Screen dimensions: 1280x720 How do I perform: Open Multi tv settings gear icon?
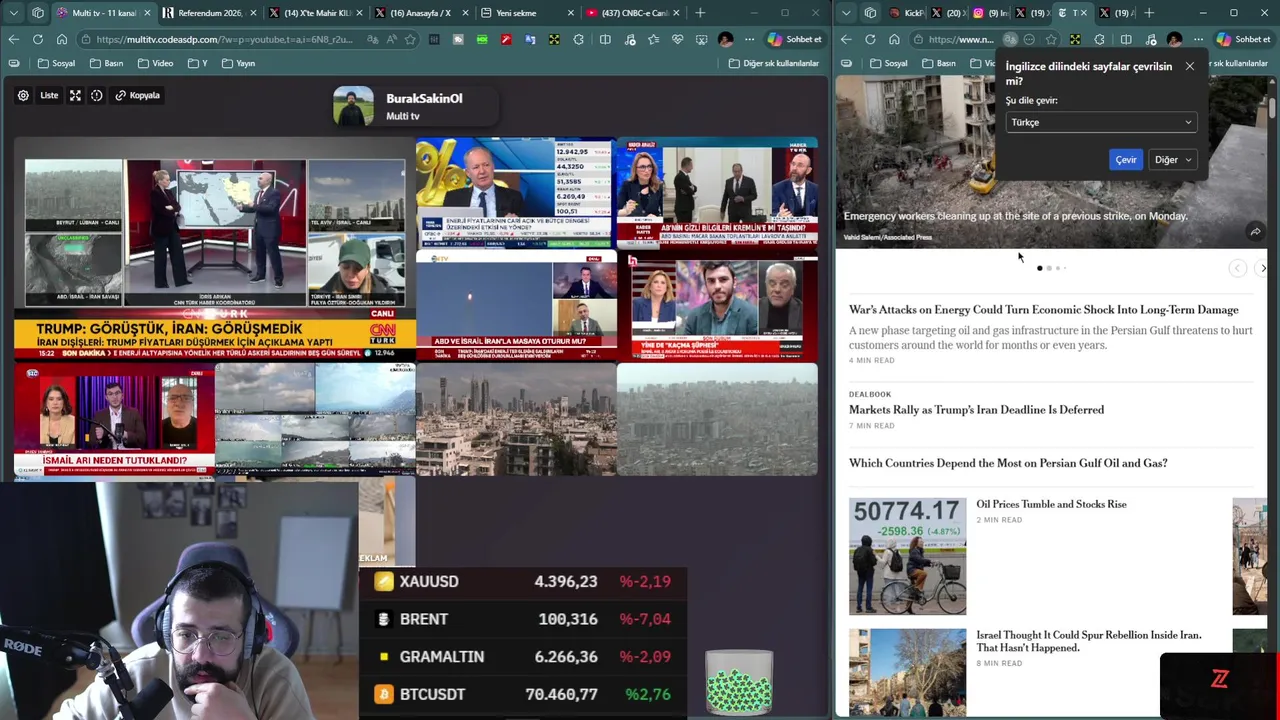(23, 95)
